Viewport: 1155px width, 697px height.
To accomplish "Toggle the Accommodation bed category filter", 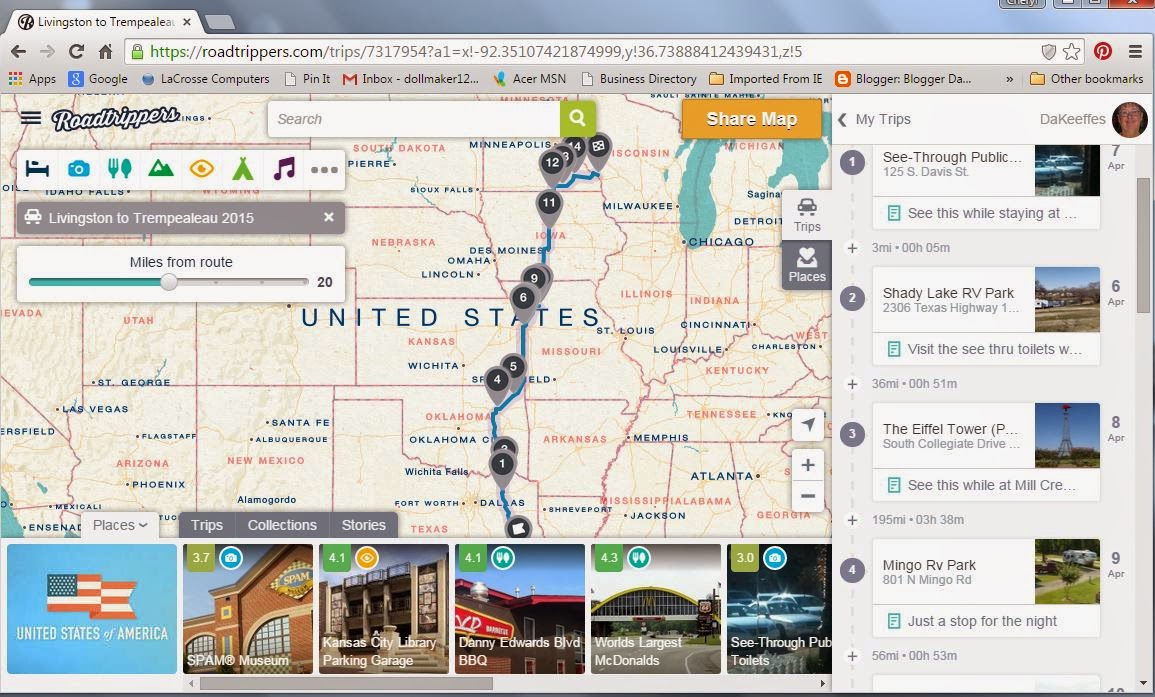I will 37,169.
